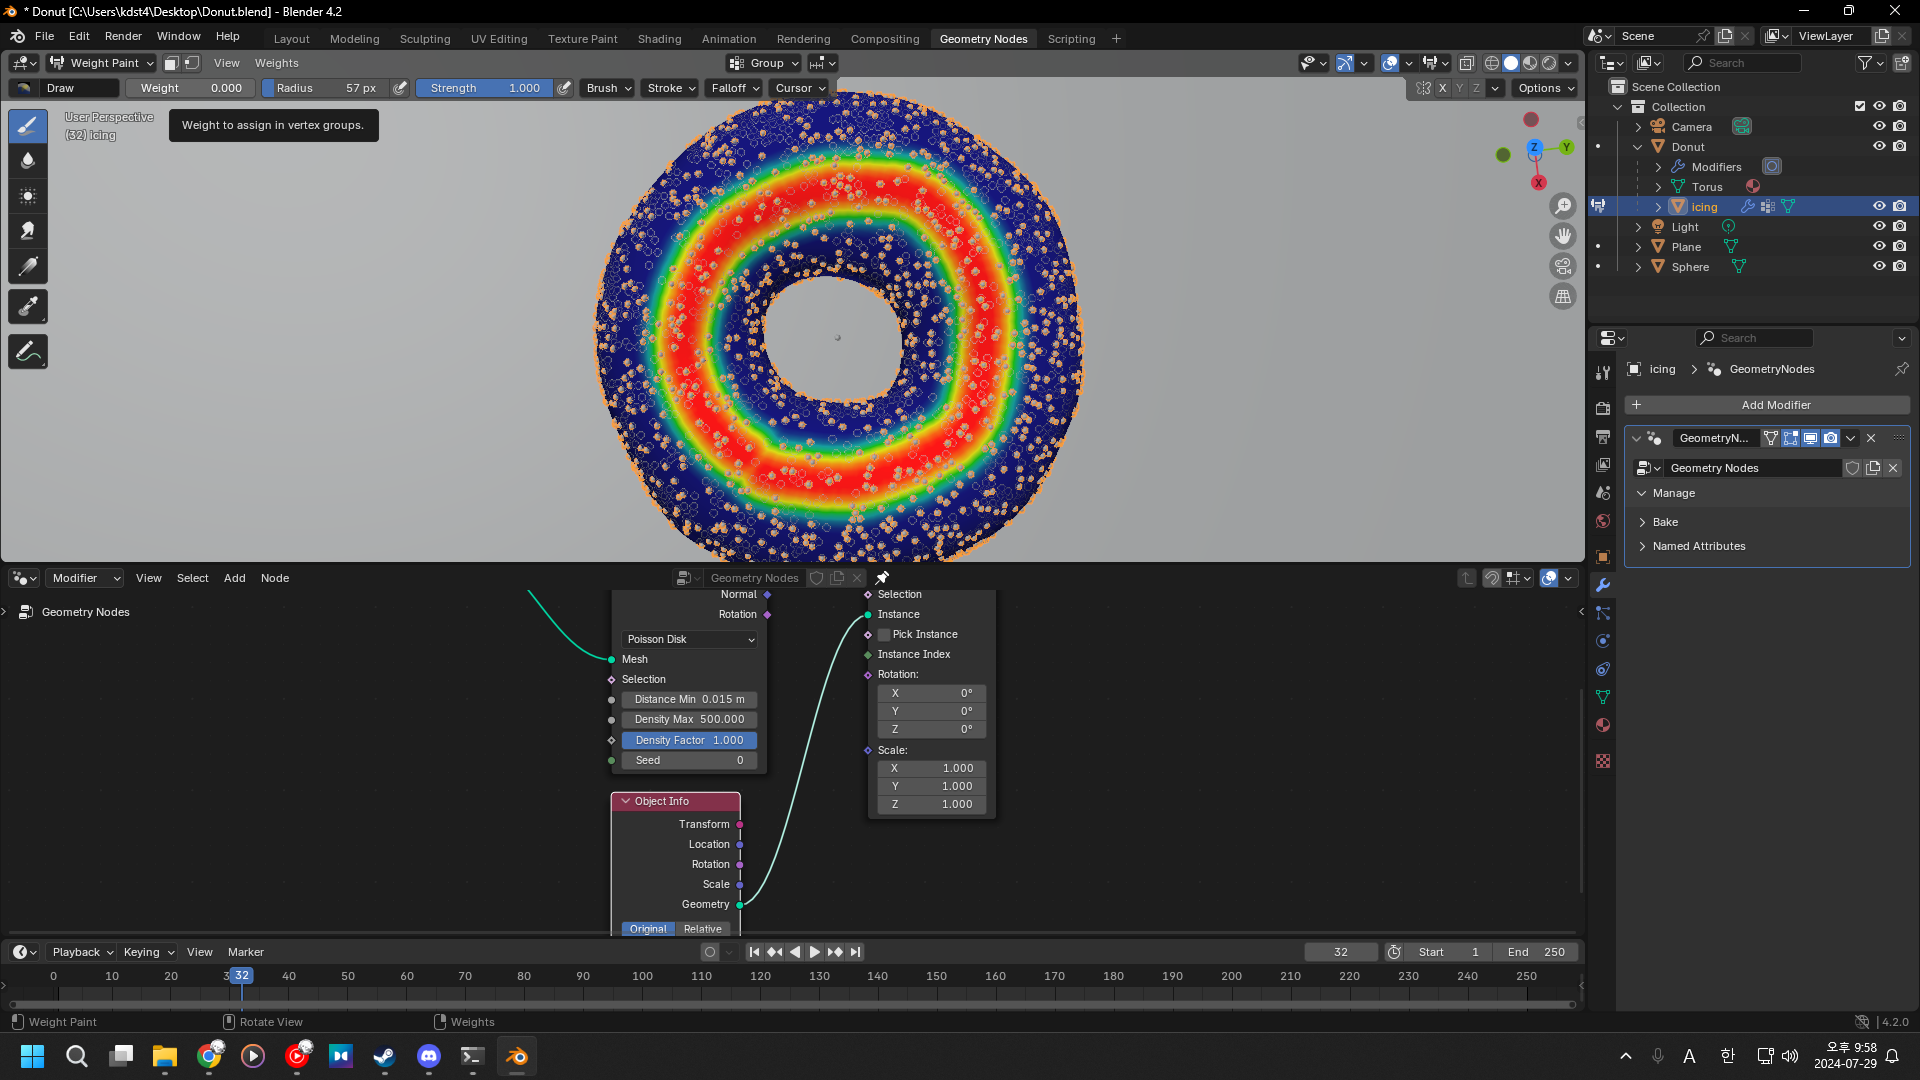Expand the Named Attributes panel

pos(1698,546)
